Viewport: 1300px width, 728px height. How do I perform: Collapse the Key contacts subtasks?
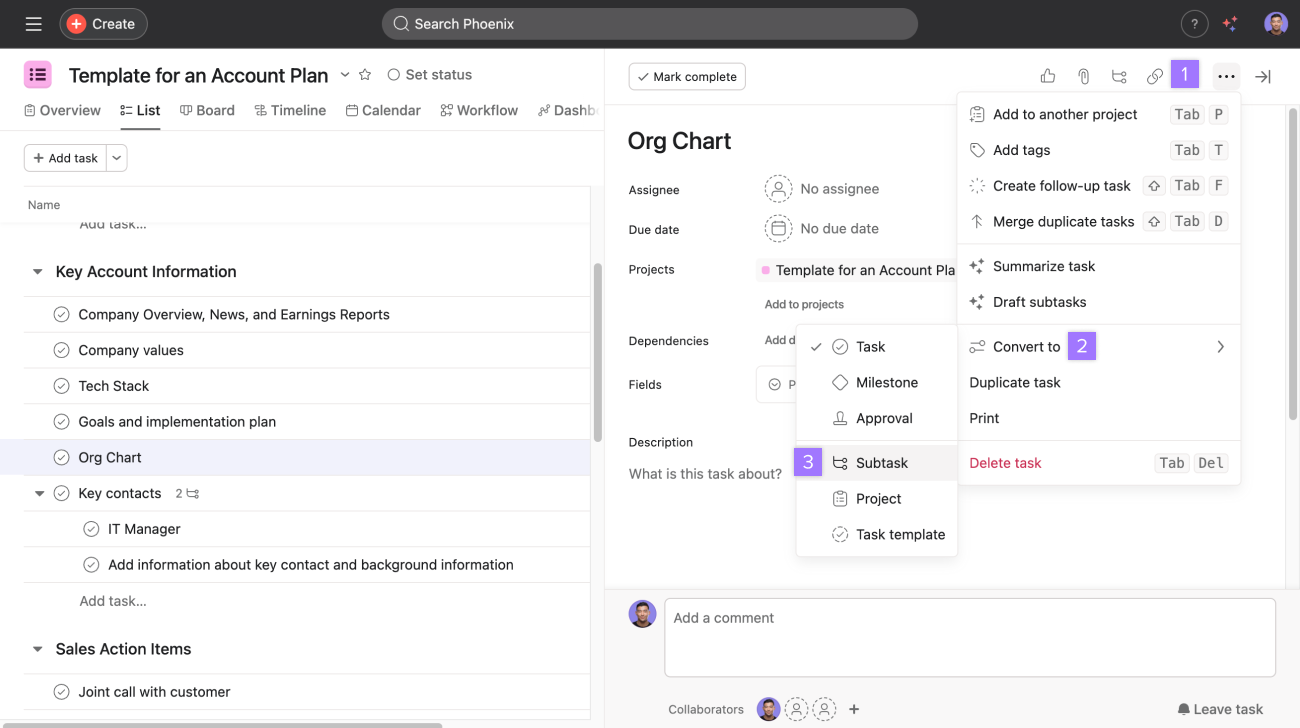point(40,493)
